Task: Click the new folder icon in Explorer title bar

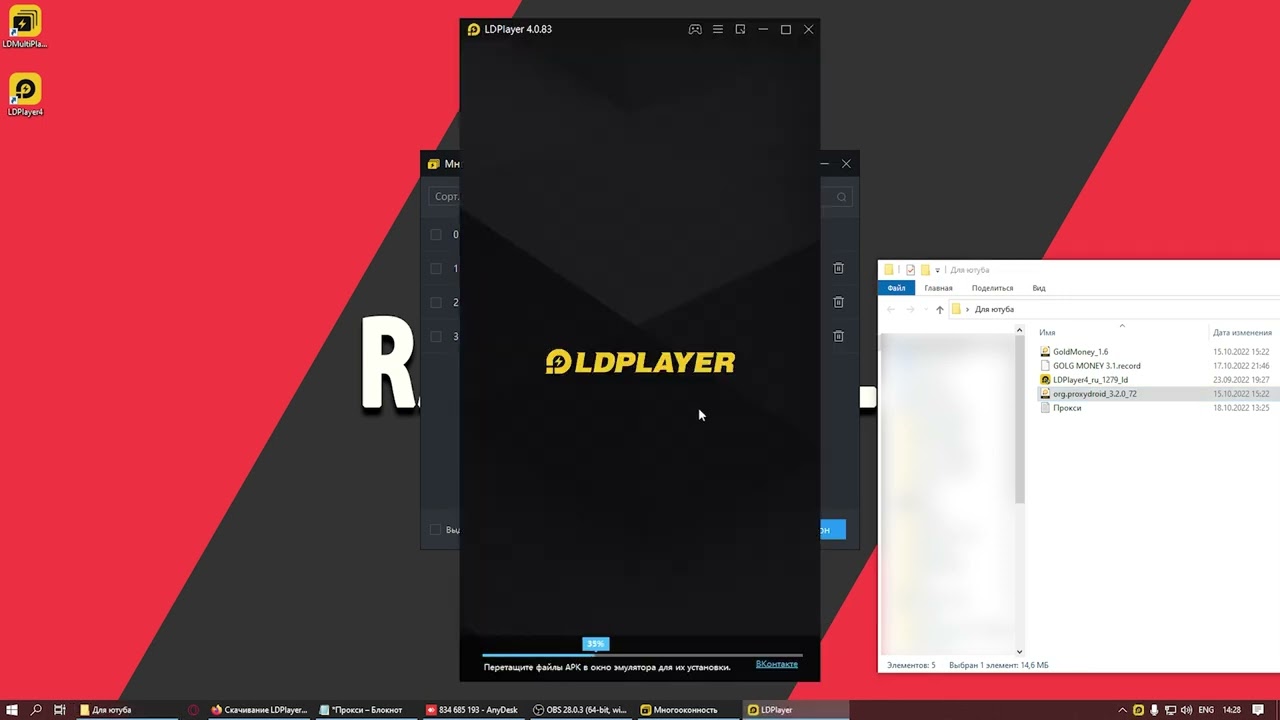Action: tap(925, 270)
